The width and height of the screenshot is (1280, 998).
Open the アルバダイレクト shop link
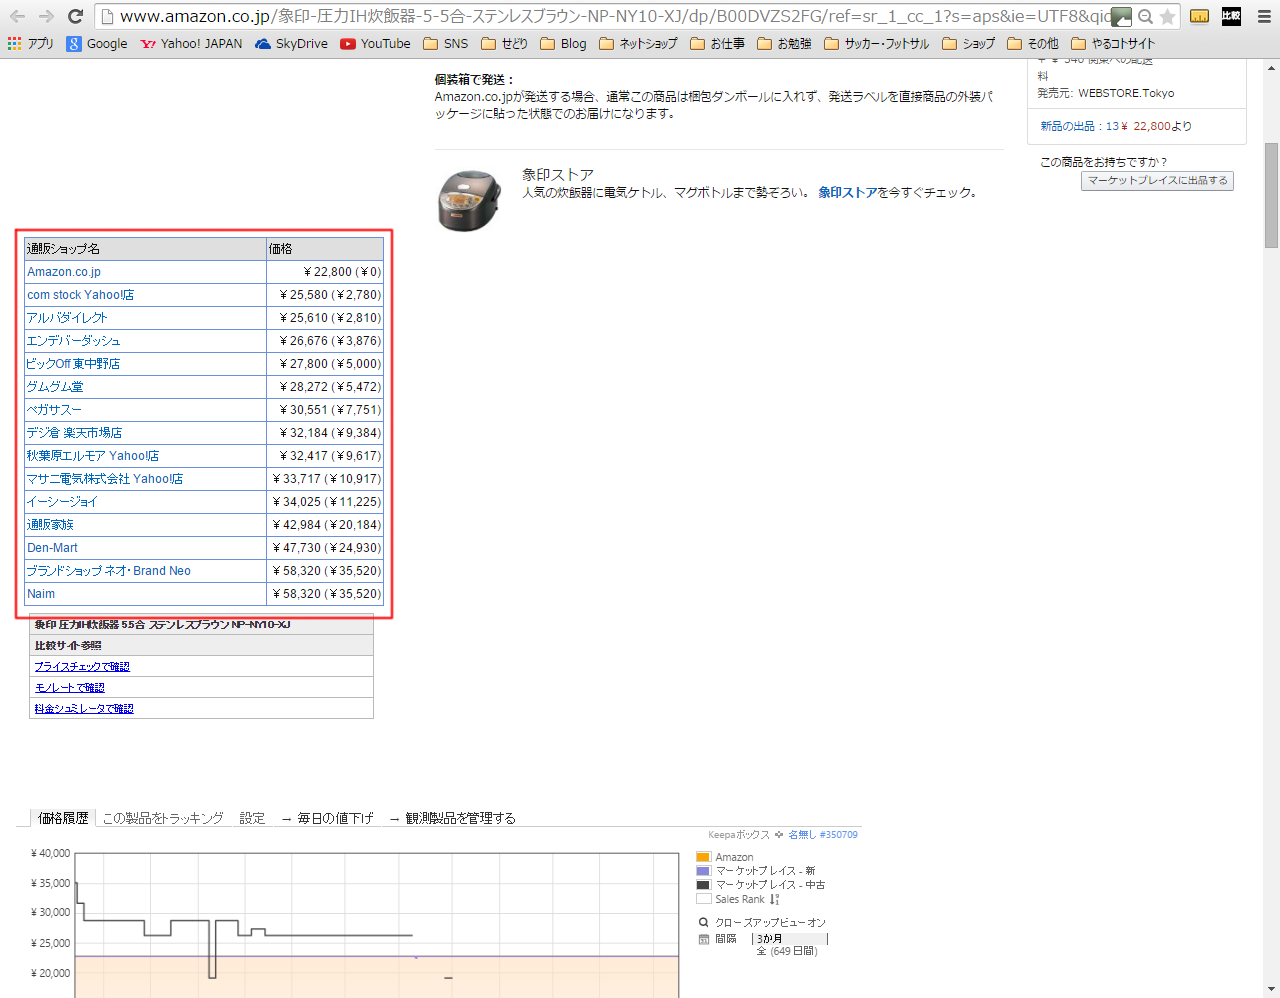coord(67,318)
